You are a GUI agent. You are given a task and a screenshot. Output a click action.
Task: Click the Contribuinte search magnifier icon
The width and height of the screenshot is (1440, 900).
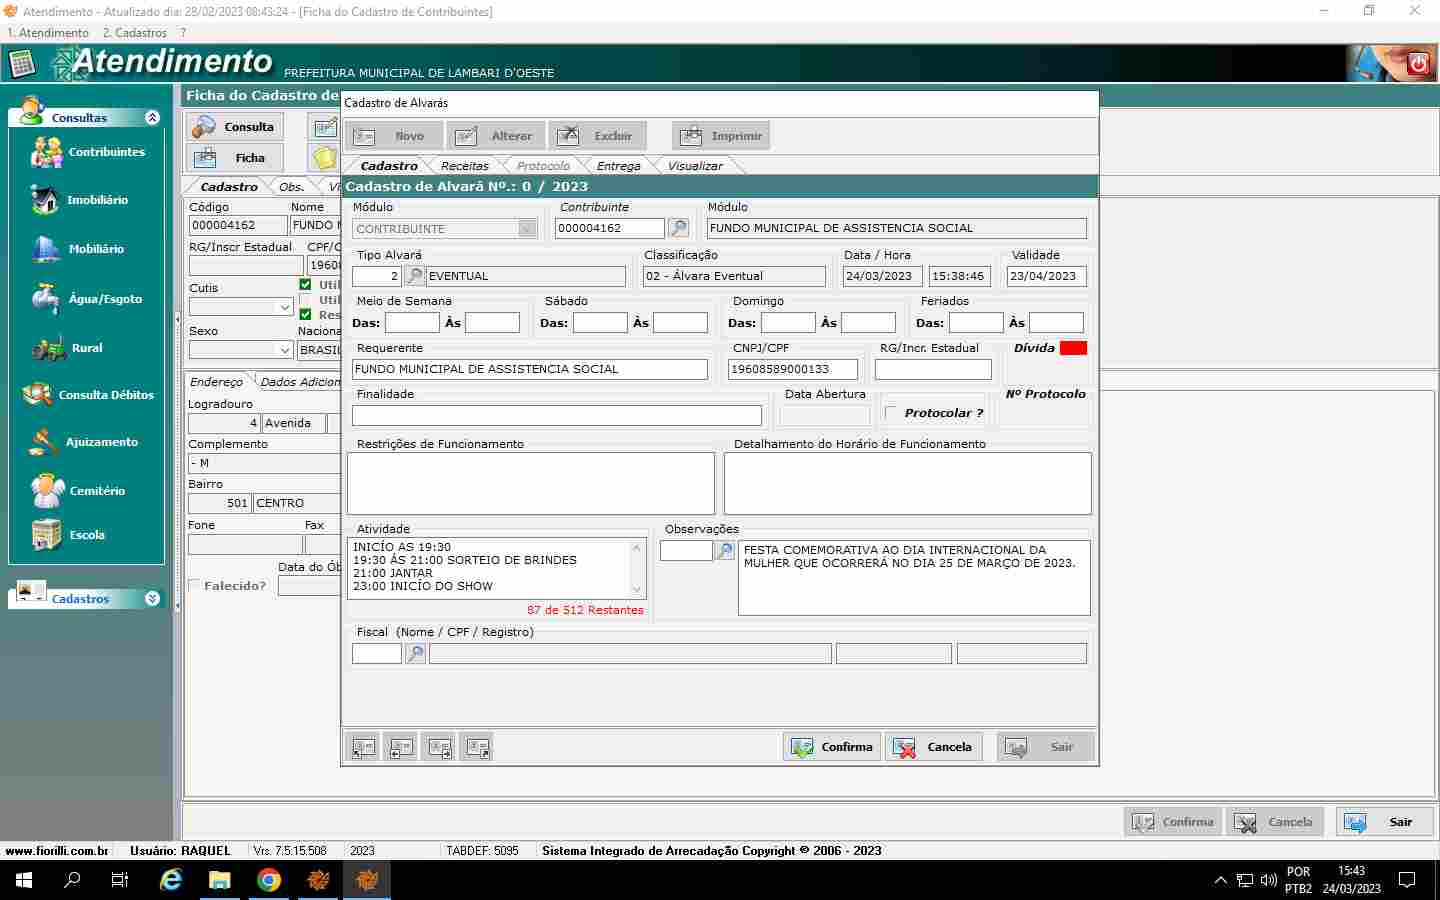679,228
